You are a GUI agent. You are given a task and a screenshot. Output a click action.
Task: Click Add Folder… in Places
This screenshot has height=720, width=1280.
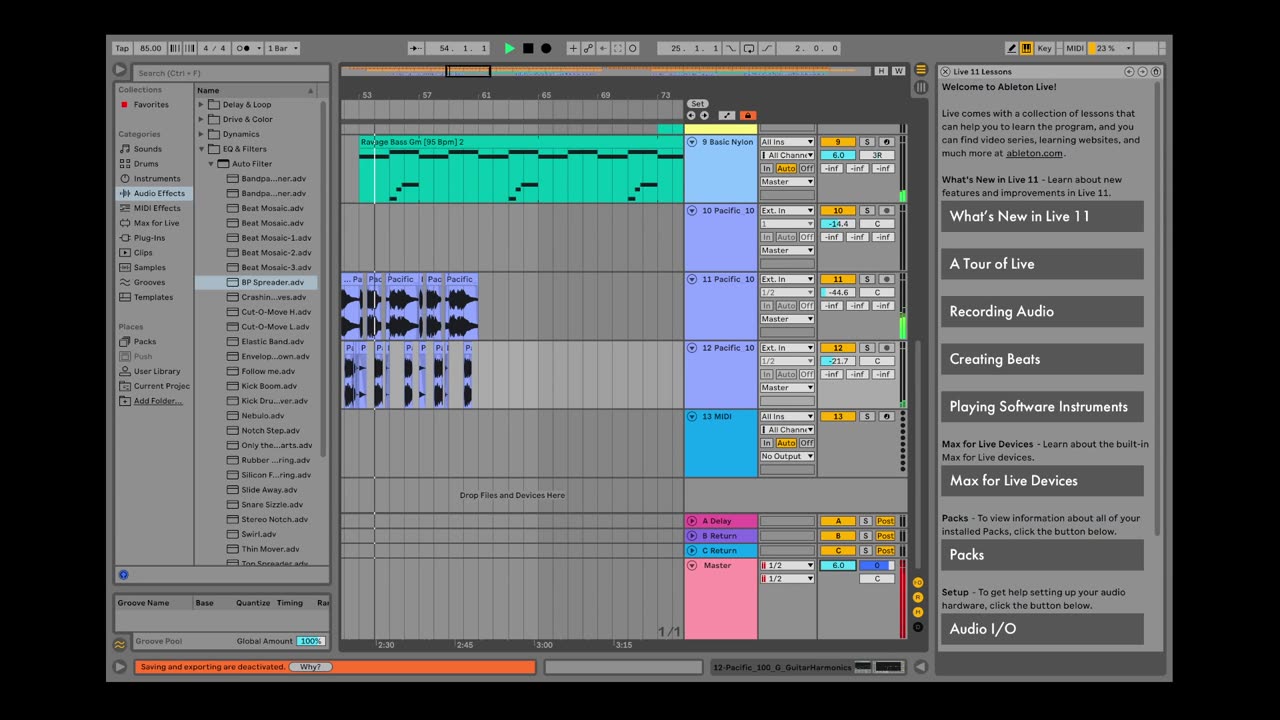coord(158,401)
